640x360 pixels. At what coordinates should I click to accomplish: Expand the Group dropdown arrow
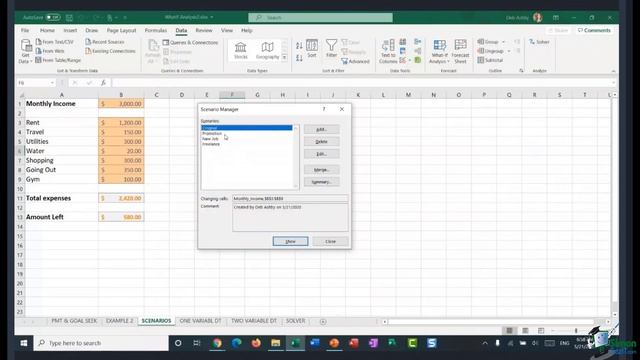pyautogui.click(x=503, y=42)
